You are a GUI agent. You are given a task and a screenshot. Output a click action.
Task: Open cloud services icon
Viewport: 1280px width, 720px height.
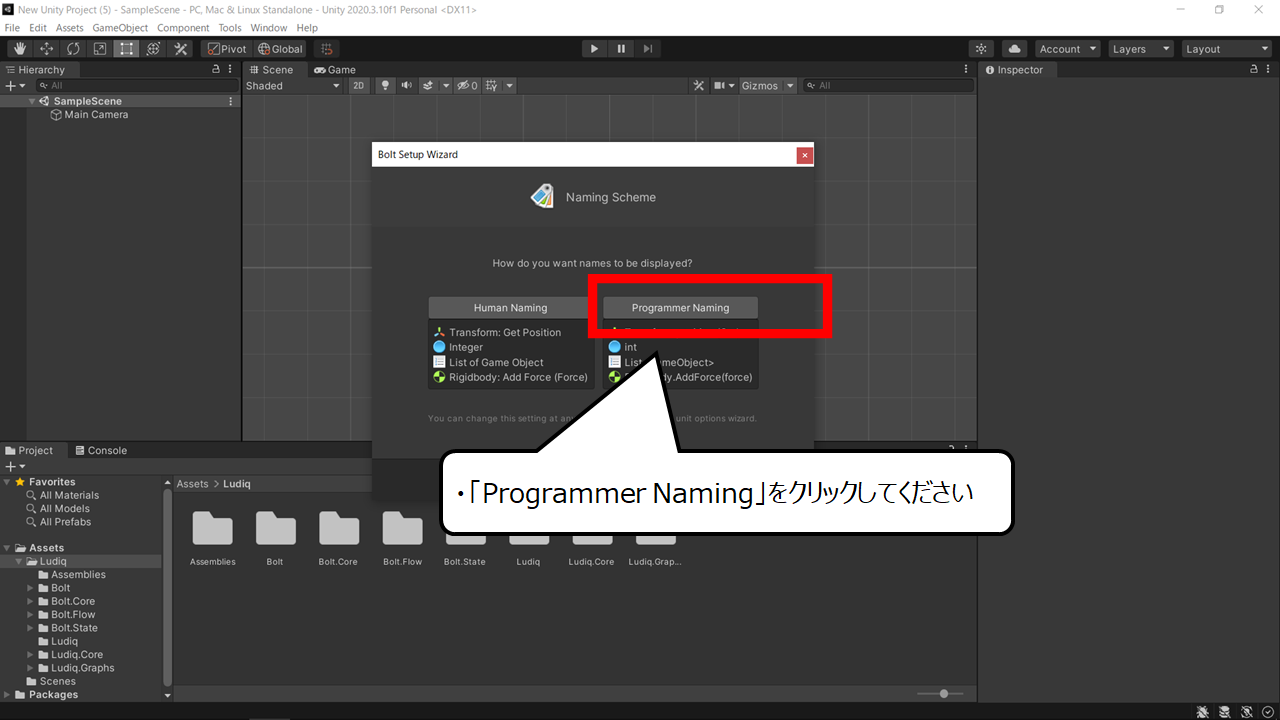click(1014, 49)
